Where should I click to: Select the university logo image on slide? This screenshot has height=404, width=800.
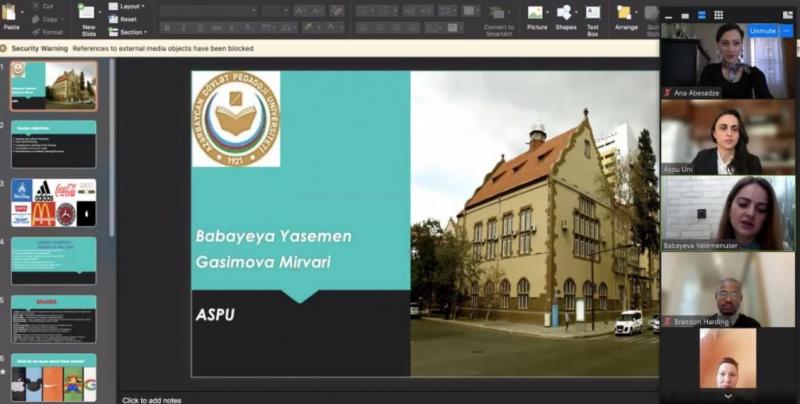point(236,119)
